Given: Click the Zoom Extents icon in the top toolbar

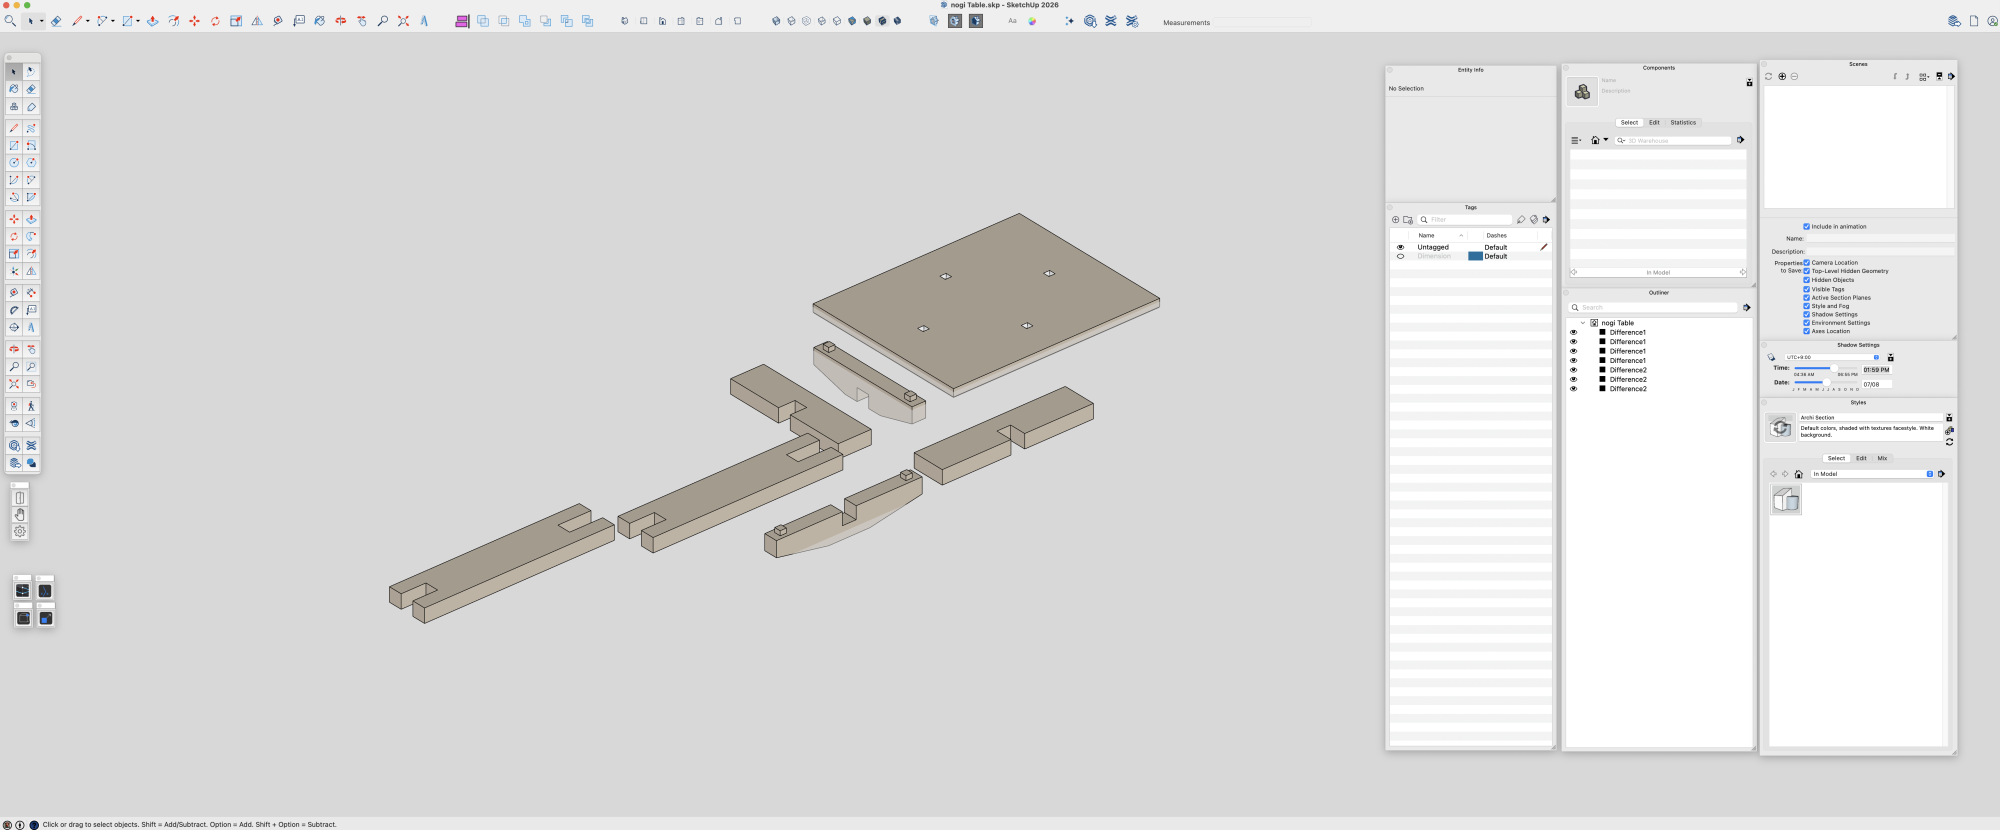Looking at the screenshot, I should click(403, 21).
